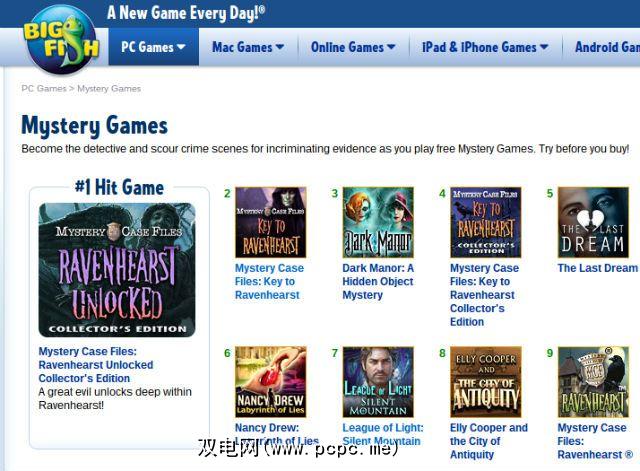Open Key to Ravenhearst game cover thumbnail
Screen dimensions: 640x471
[271, 222]
